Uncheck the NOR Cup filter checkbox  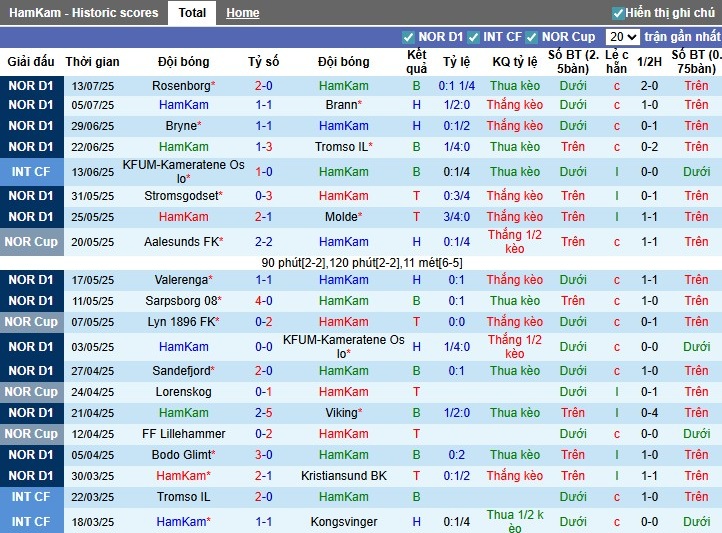[531, 37]
